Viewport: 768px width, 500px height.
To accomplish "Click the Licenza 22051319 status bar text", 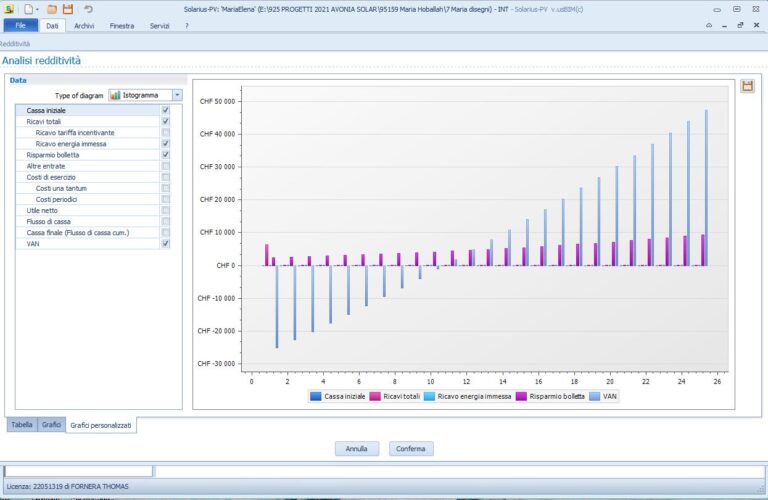I will 68,486.
